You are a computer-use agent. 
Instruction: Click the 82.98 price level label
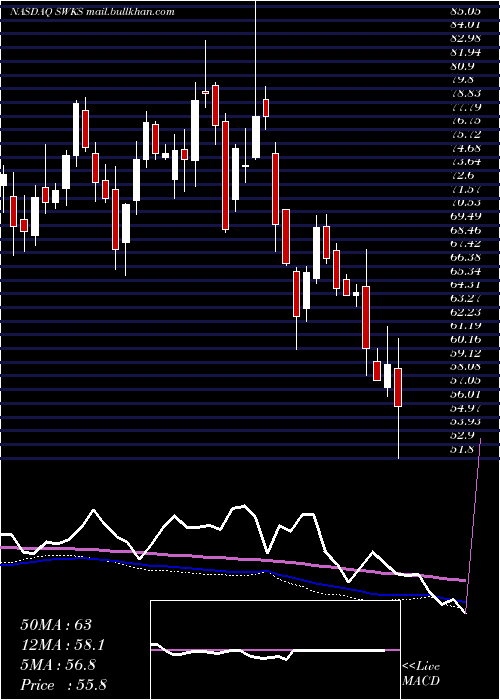[x=466, y=39]
